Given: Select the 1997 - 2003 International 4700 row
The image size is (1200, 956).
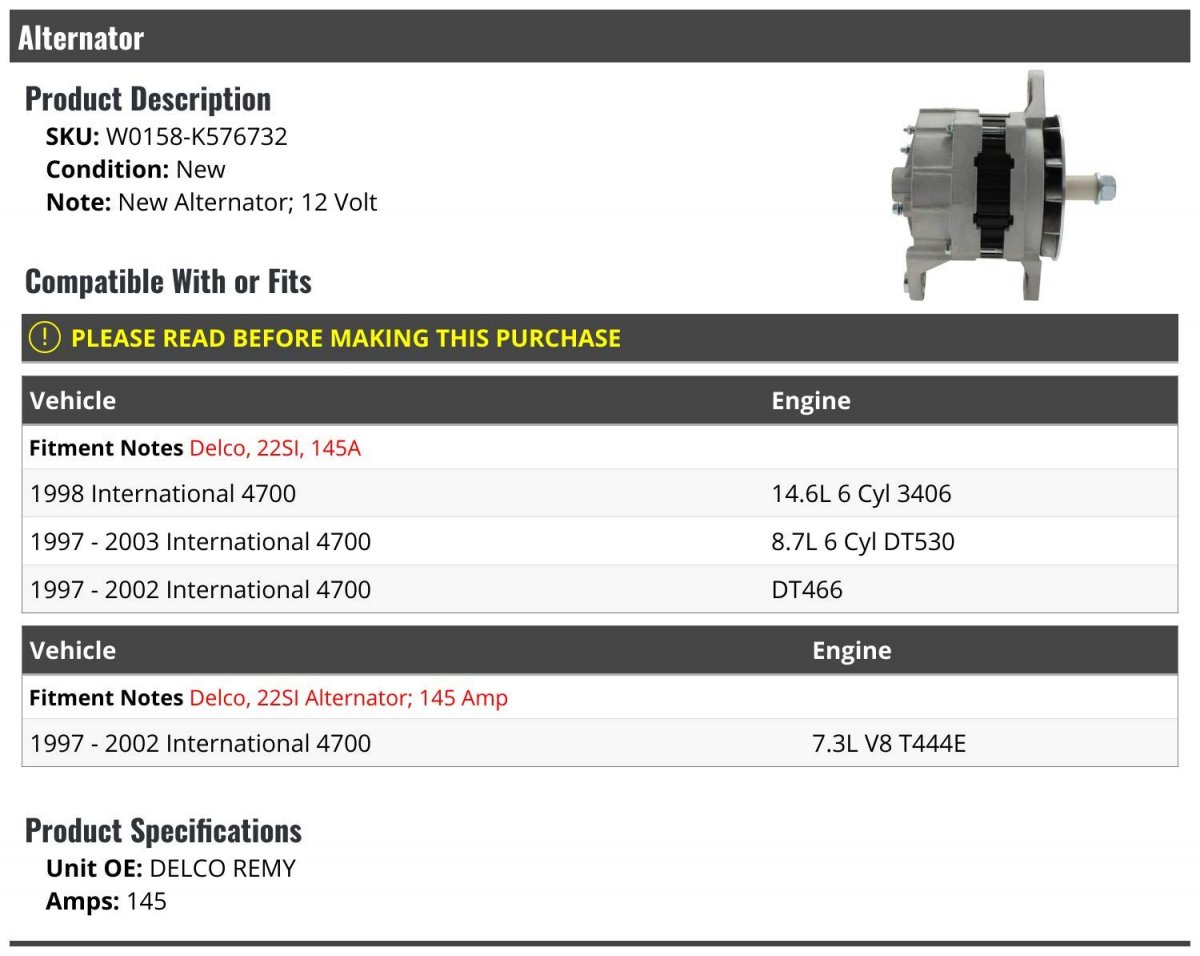Looking at the screenshot, I should point(200,542).
